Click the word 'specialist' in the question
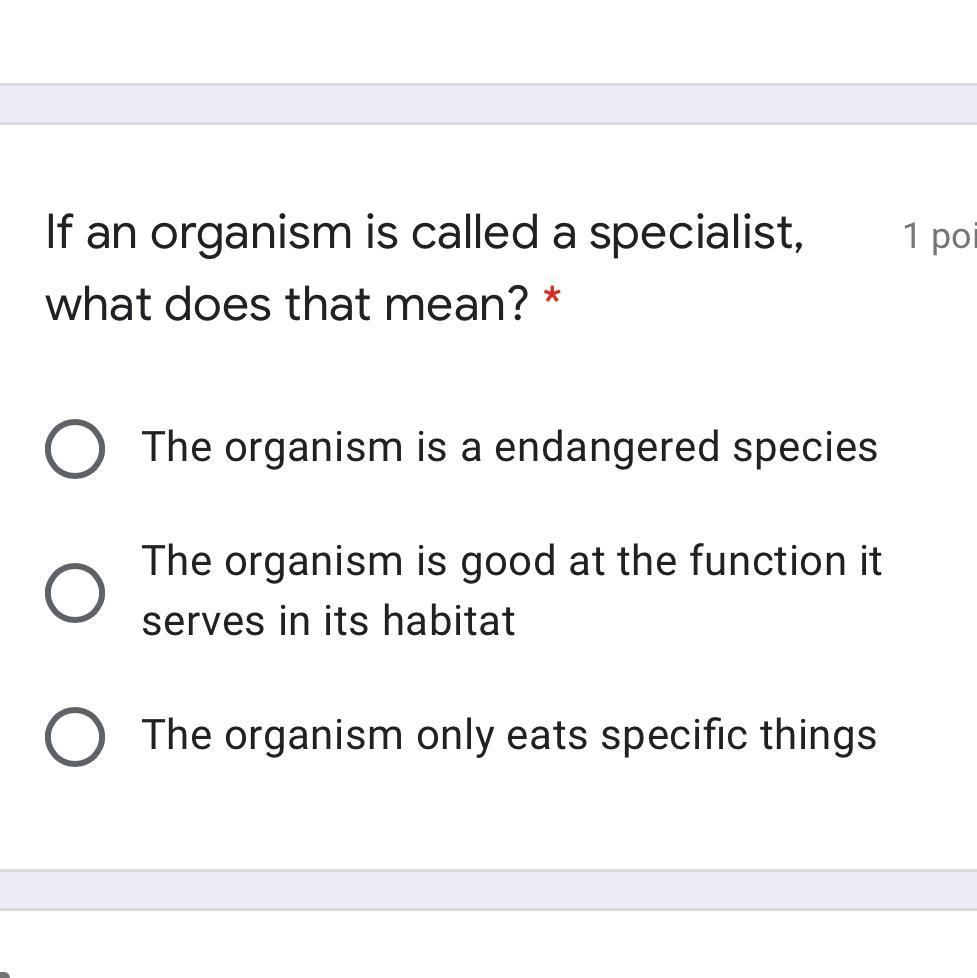This screenshot has width=977, height=978. [694, 233]
